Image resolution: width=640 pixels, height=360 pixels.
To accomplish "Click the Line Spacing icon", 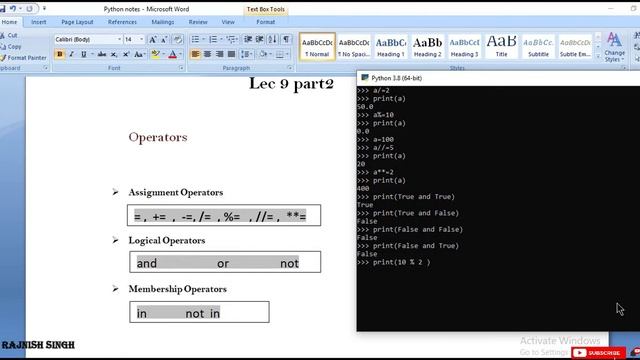I will tap(245, 54).
